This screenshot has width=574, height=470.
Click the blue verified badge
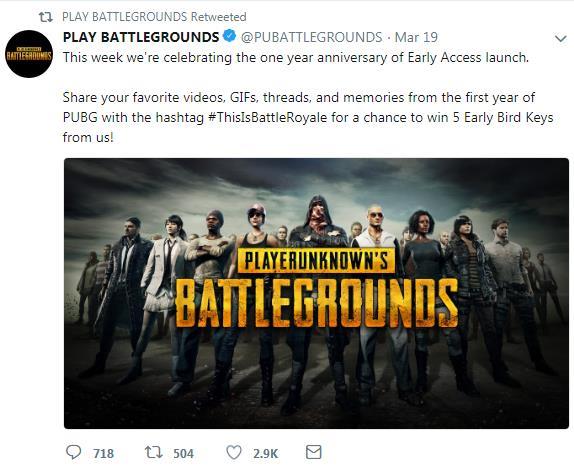pyautogui.click(x=229, y=36)
